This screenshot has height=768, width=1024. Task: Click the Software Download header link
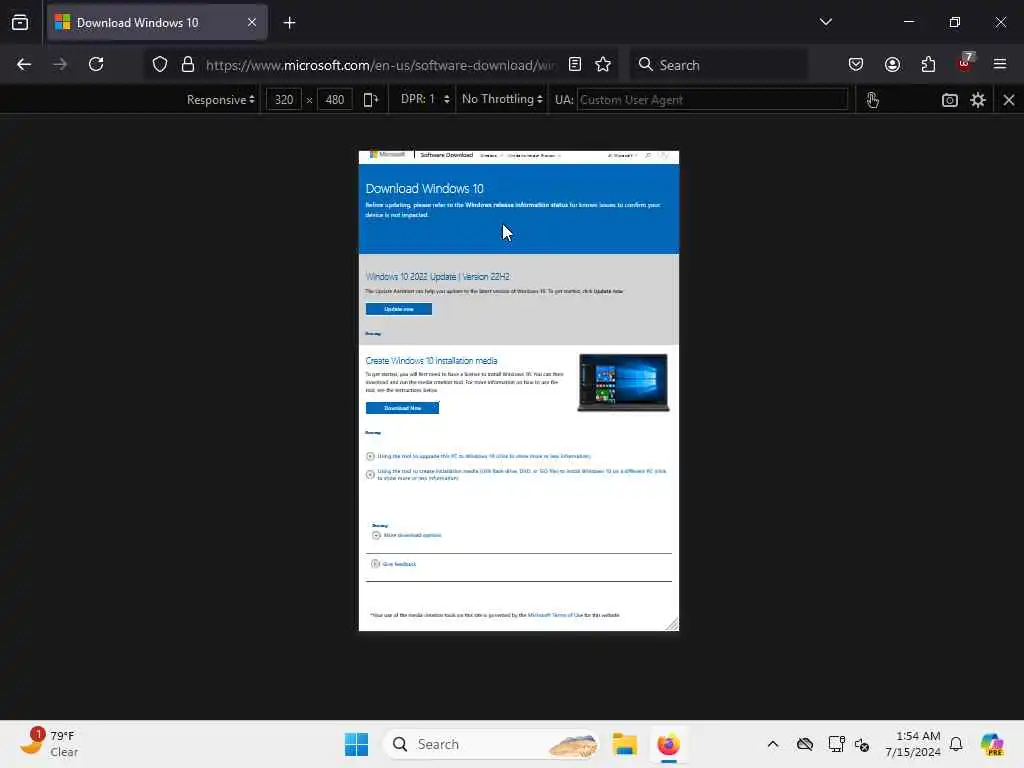pos(447,155)
